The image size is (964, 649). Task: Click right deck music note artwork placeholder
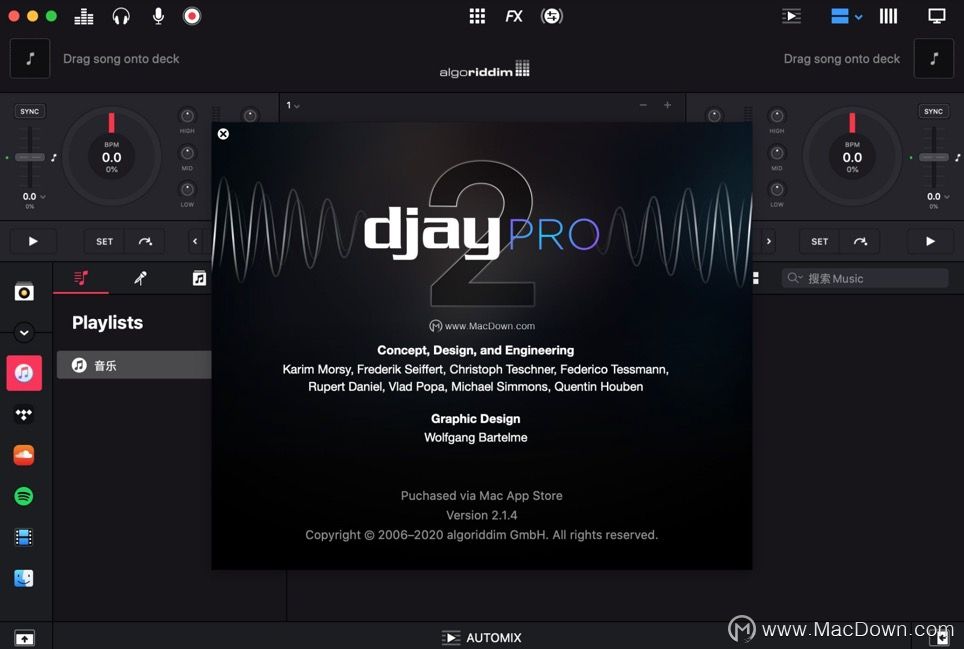coord(934,58)
